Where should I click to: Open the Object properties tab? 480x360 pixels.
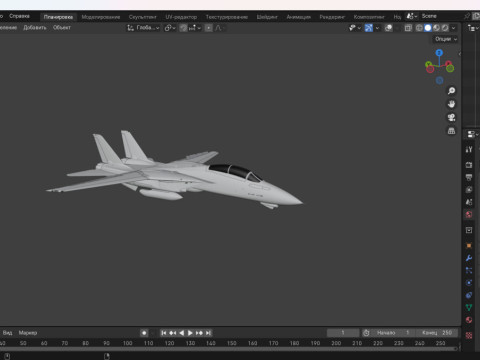point(469,246)
